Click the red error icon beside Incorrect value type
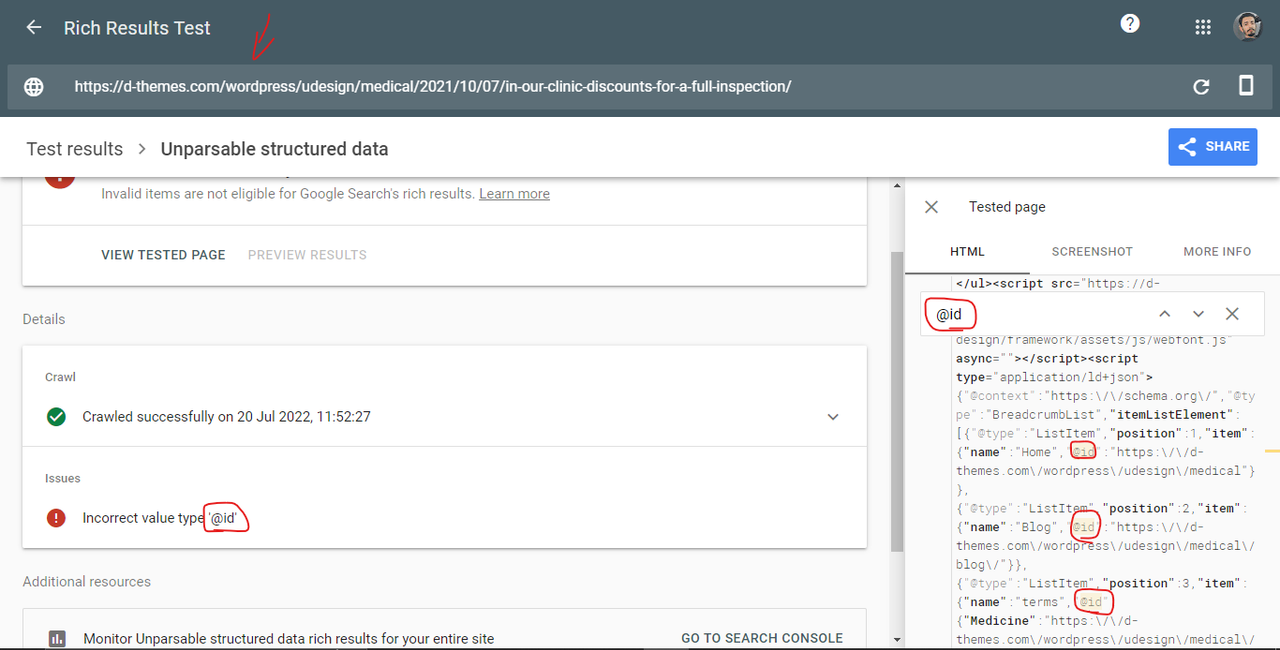Viewport: 1280px width, 650px height. pos(57,518)
